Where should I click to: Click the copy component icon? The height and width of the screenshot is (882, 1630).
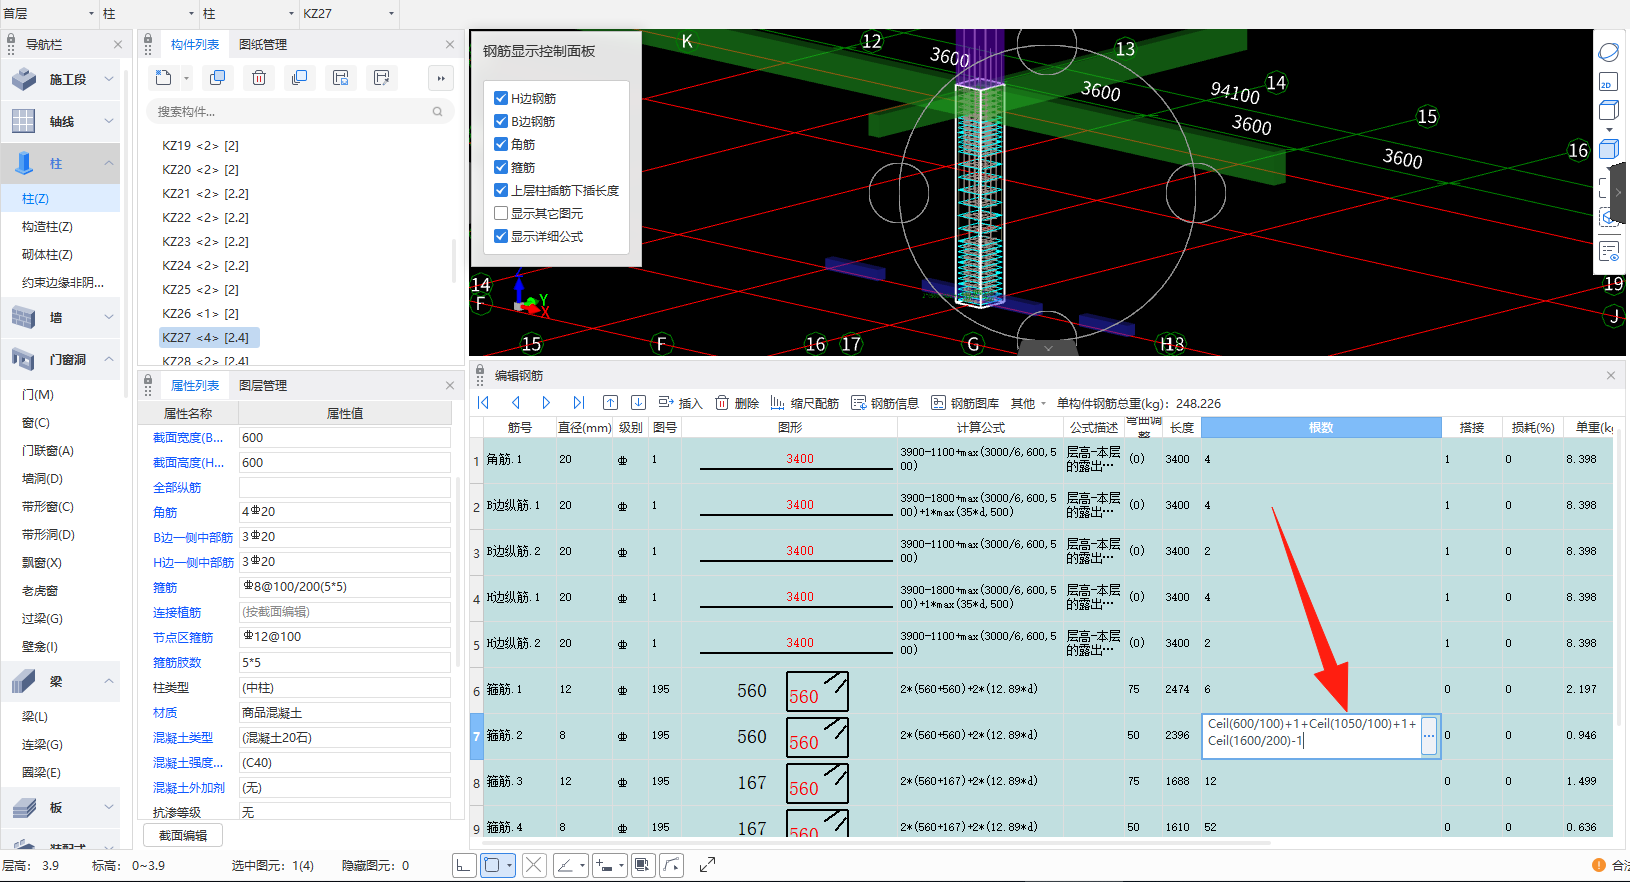217,78
